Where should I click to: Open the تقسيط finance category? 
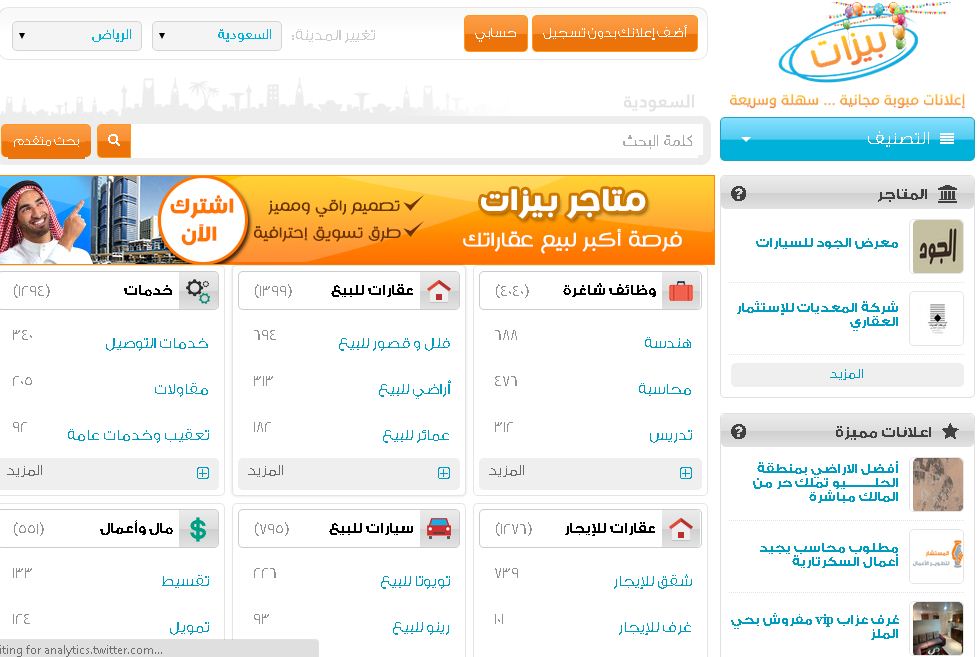coord(186,581)
